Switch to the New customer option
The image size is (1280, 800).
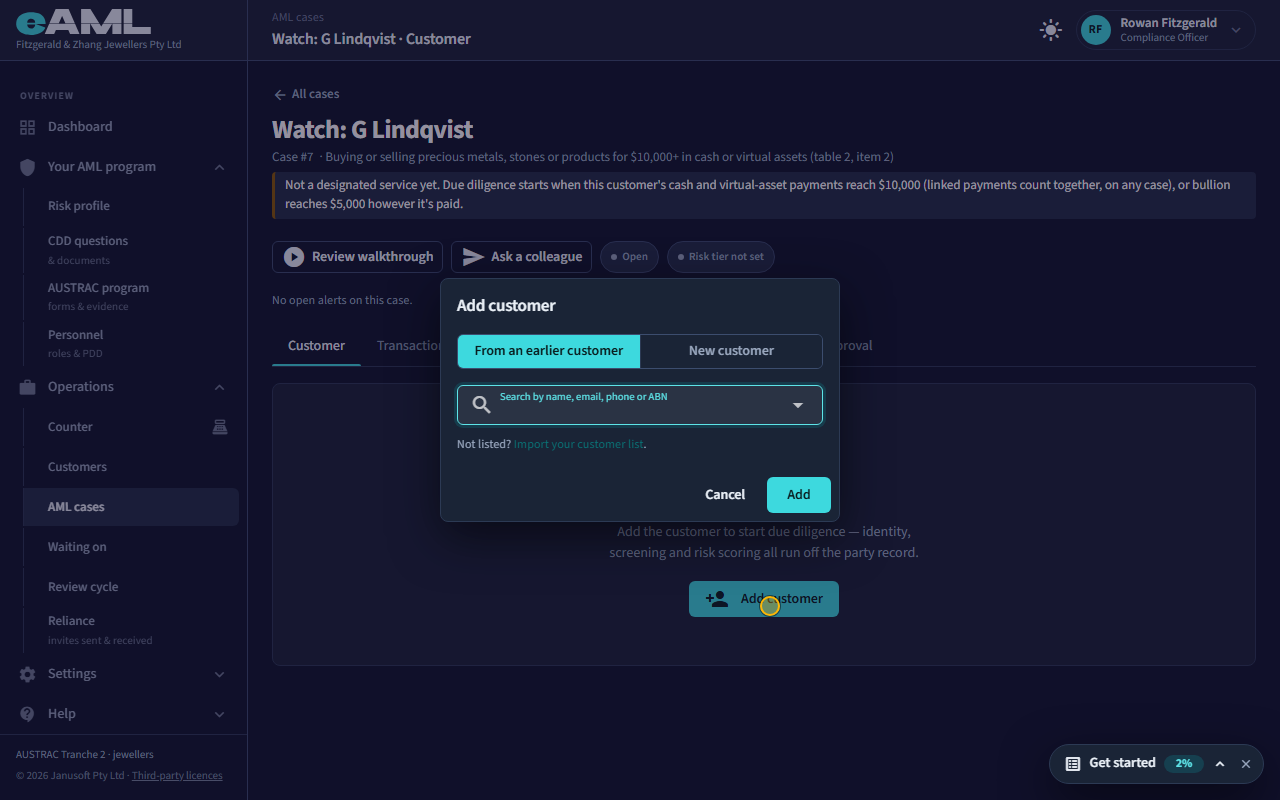coord(731,351)
